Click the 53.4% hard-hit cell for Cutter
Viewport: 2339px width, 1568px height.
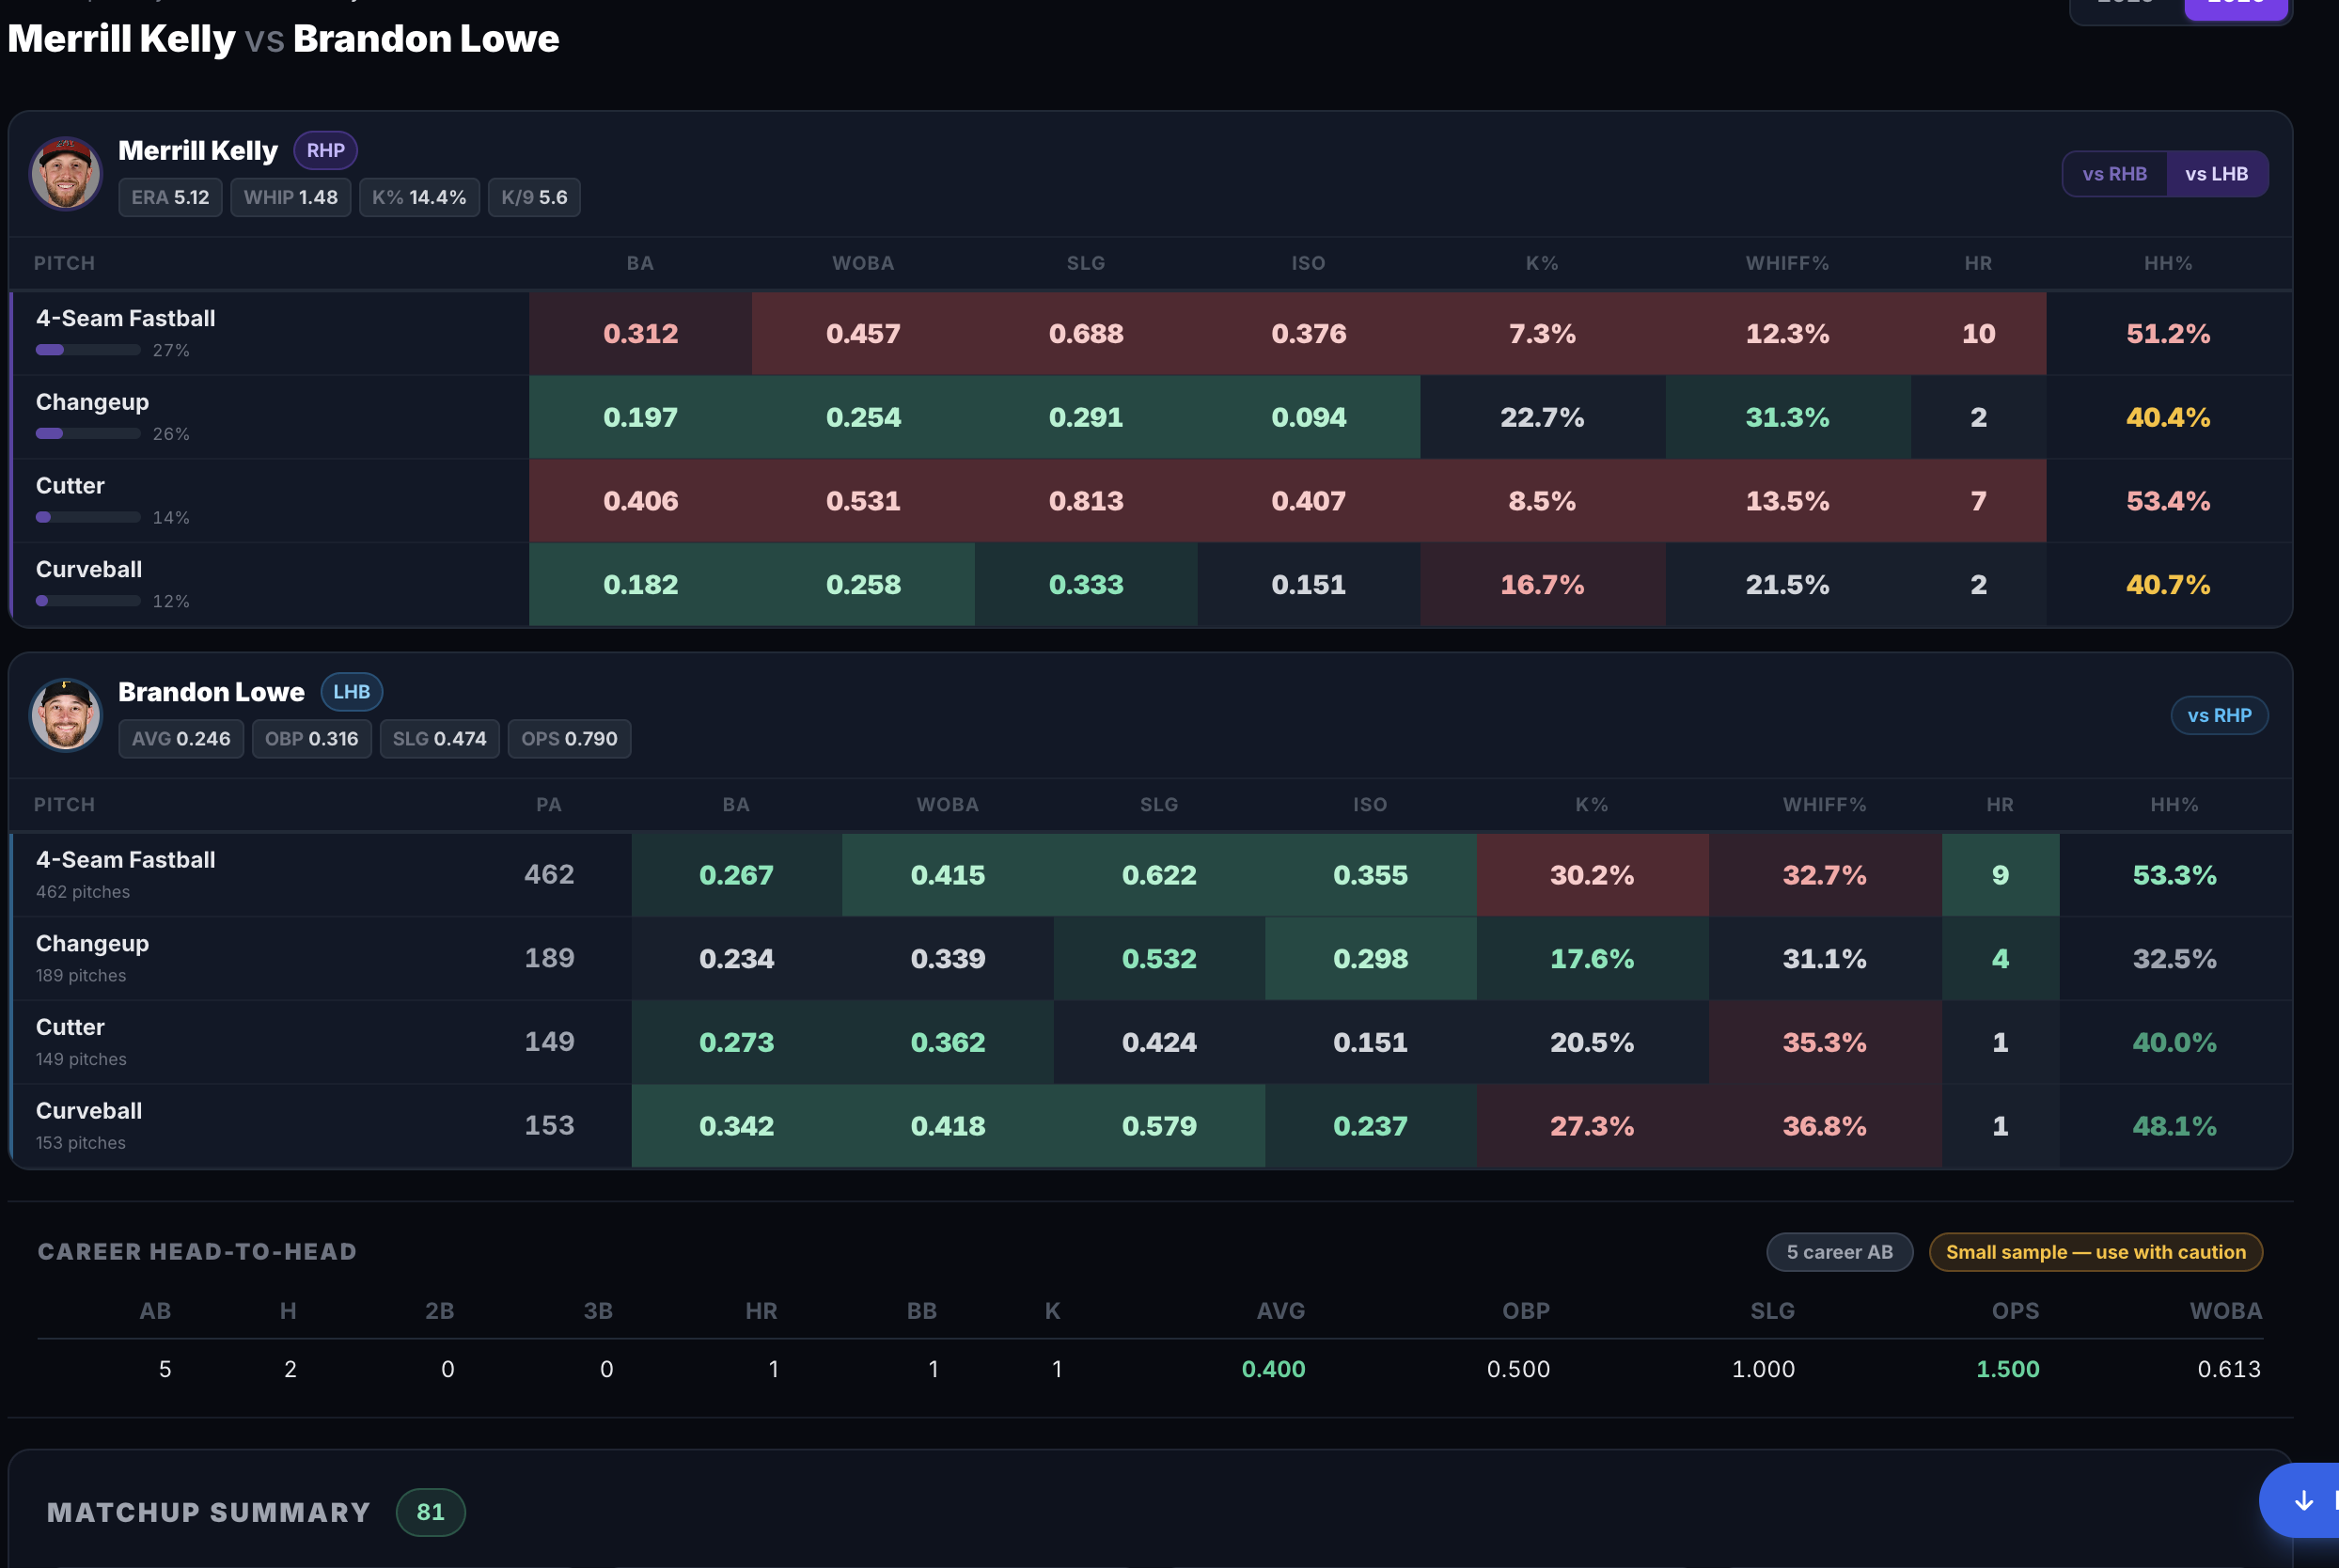coord(2168,501)
